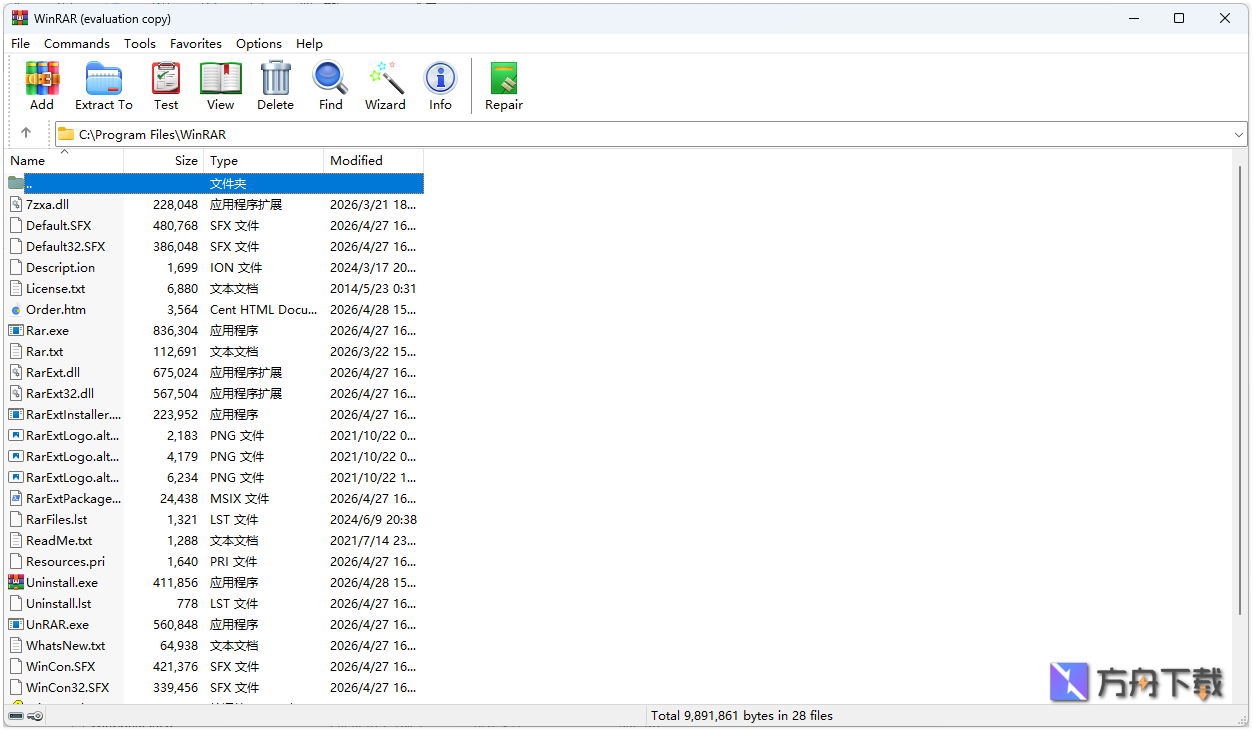Sort by the Name column header

click(x=65, y=160)
